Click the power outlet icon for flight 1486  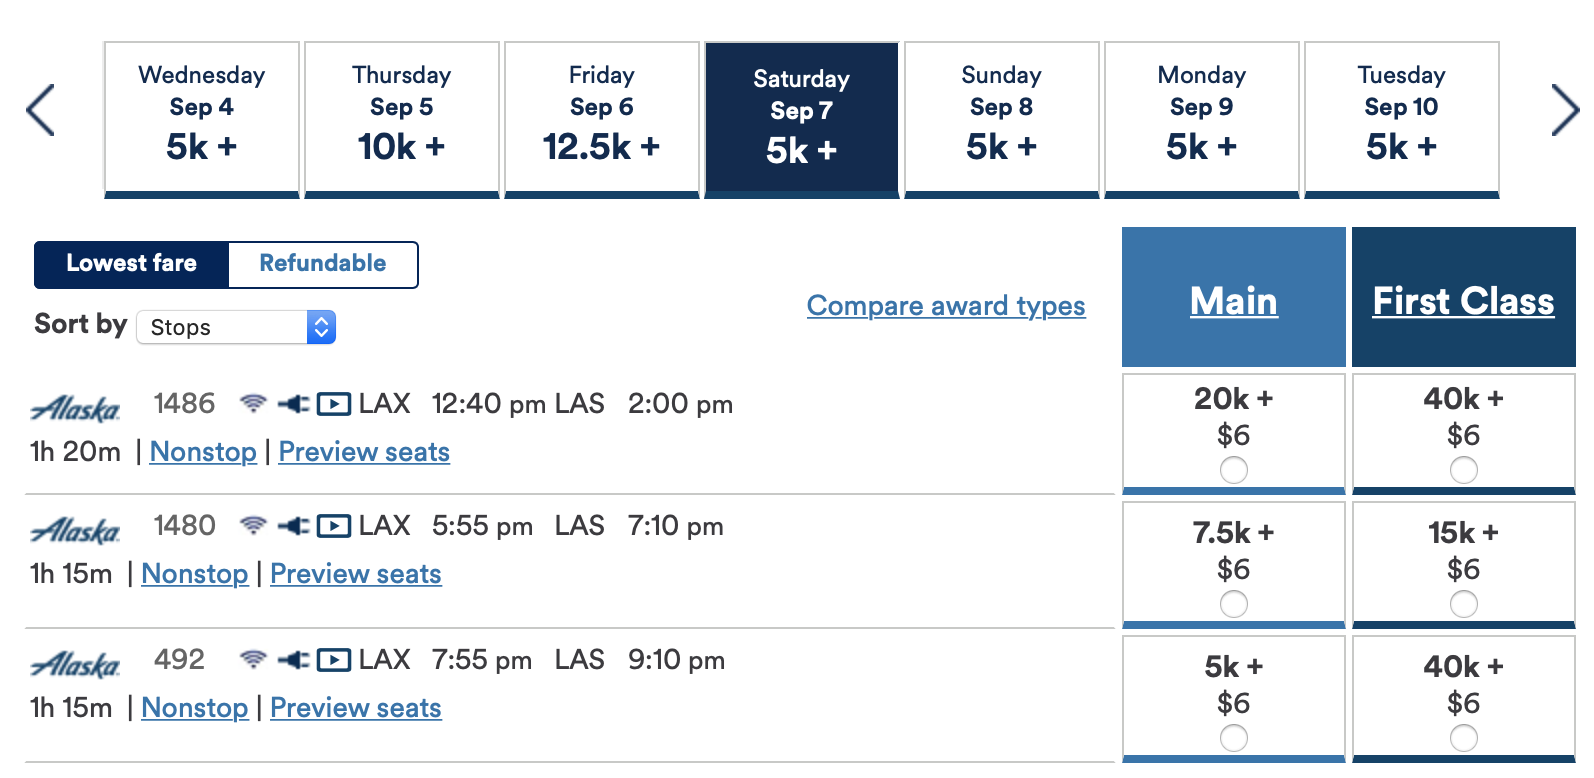(x=294, y=403)
